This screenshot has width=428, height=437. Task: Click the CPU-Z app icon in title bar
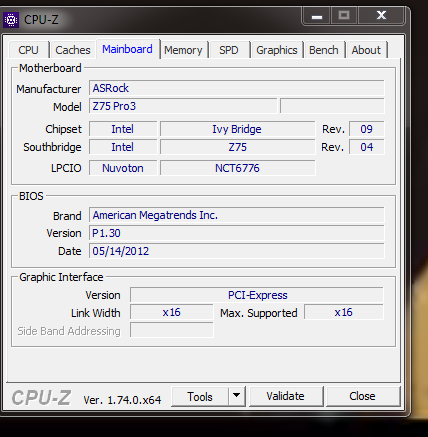click(11, 20)
